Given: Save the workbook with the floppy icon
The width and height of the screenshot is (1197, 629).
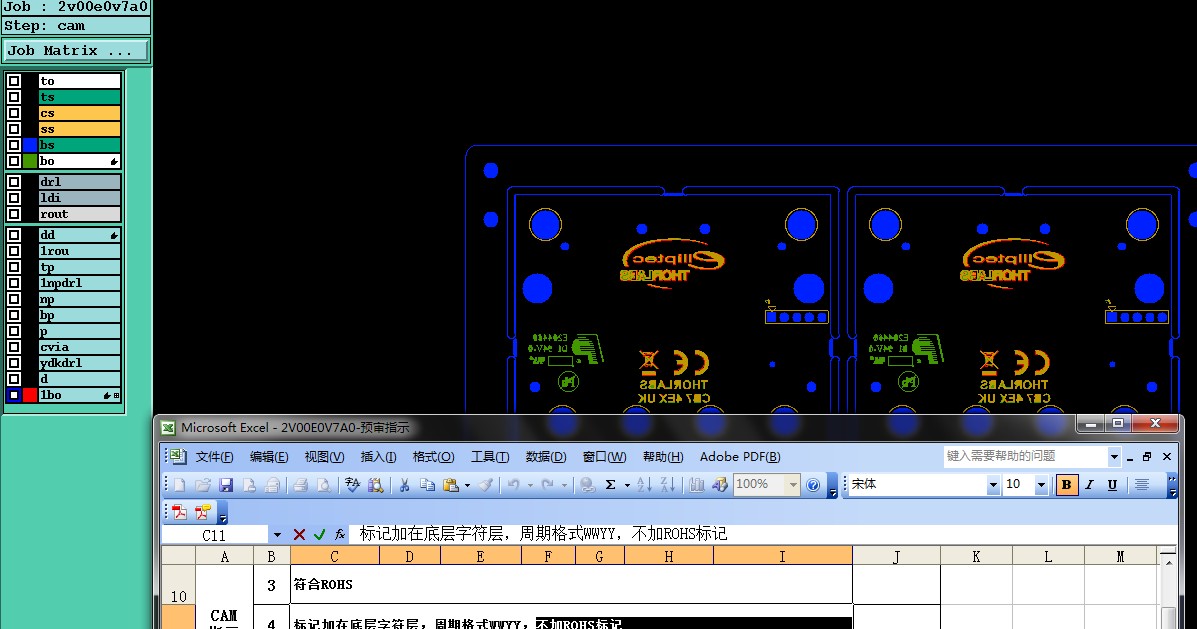Looking at the screenshot, I should click(x=226, y=485).
